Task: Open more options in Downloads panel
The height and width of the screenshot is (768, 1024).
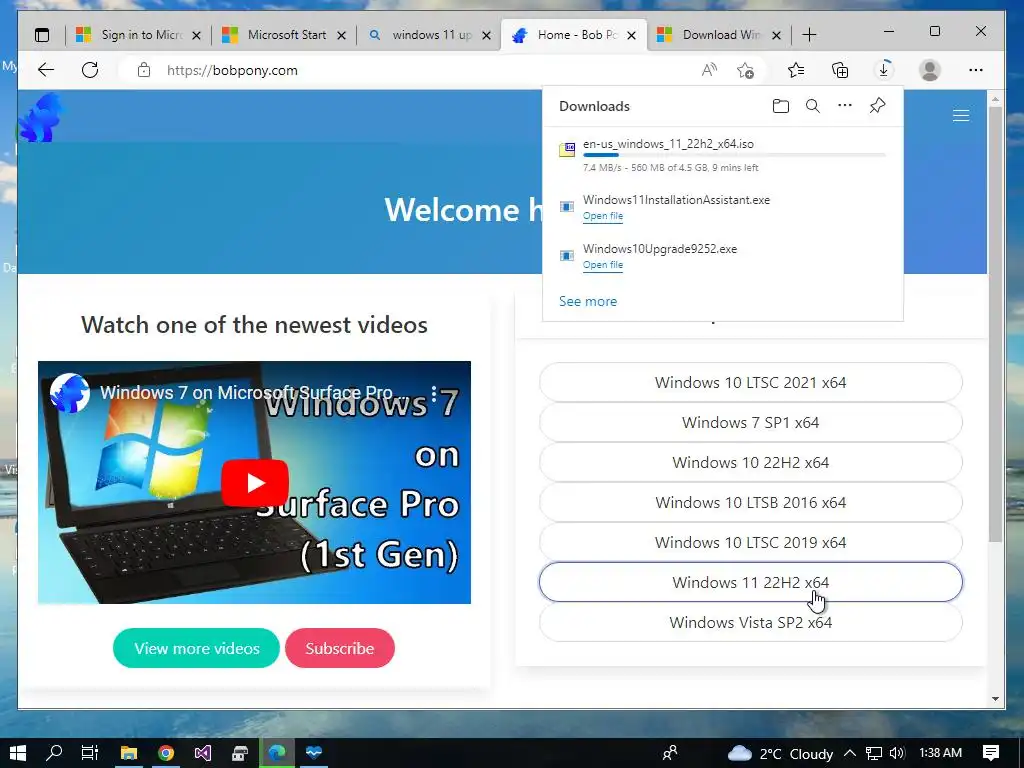Action: 845,105
